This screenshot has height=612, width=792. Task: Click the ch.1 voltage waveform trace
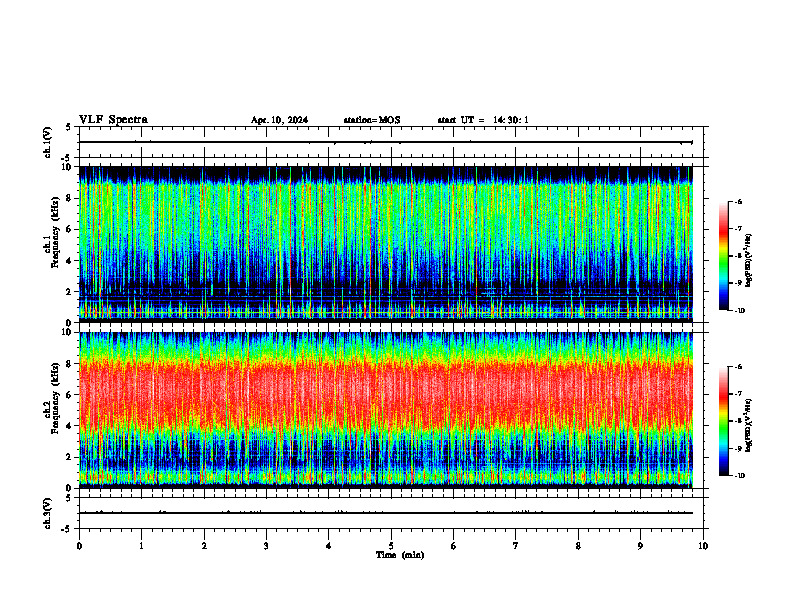[x=385, y=142]
